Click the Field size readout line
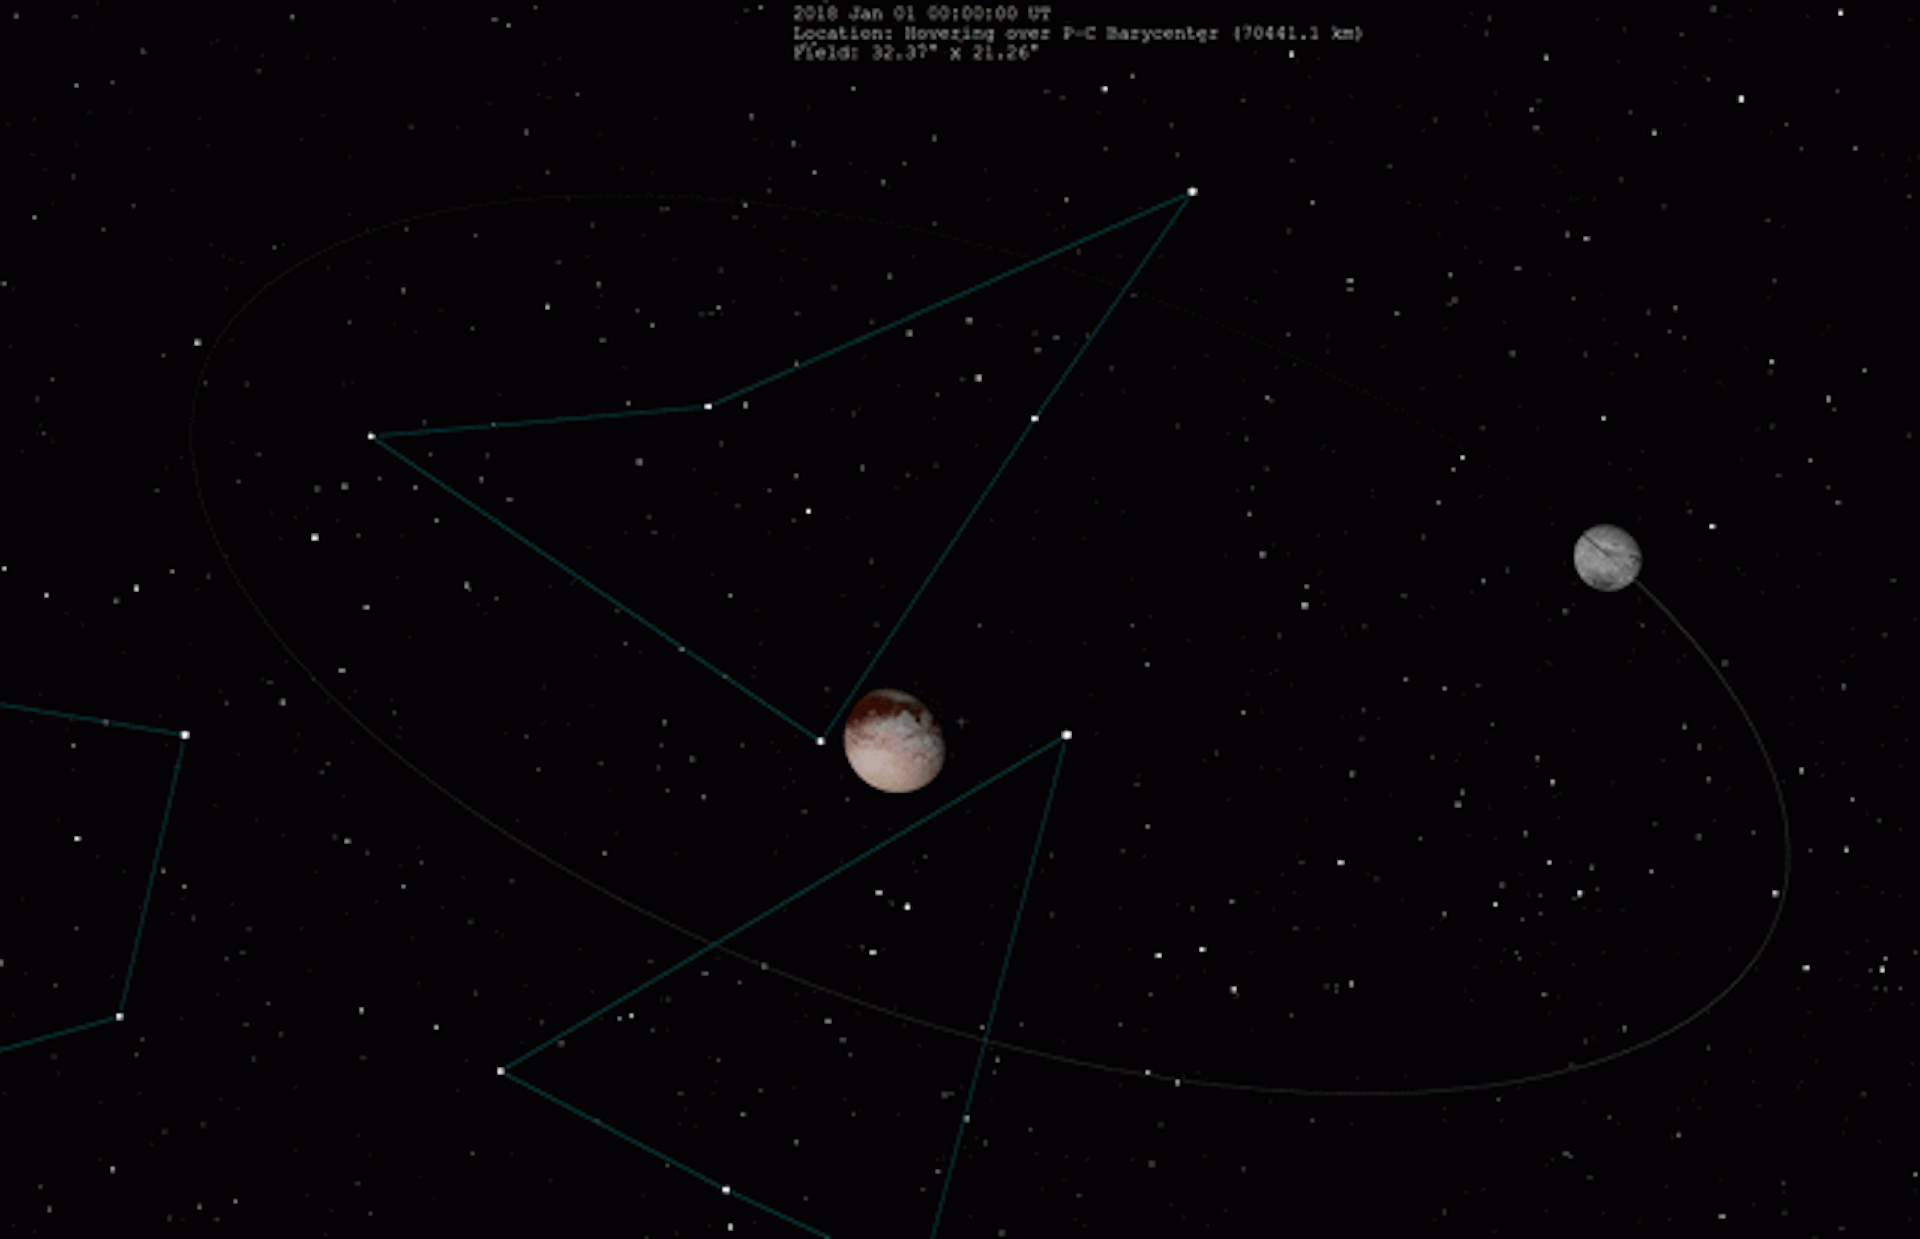Image resolution: width=1920 pixels, height=1239 pixels. [916, 53]
